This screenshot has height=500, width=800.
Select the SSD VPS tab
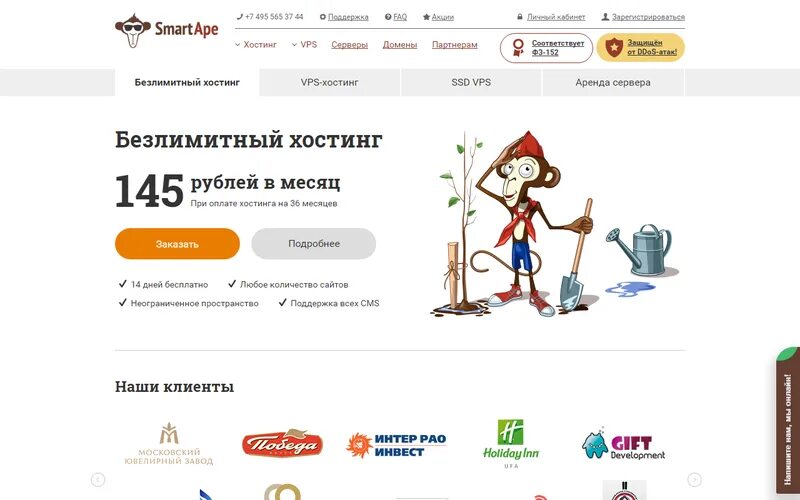pos(471,82)
